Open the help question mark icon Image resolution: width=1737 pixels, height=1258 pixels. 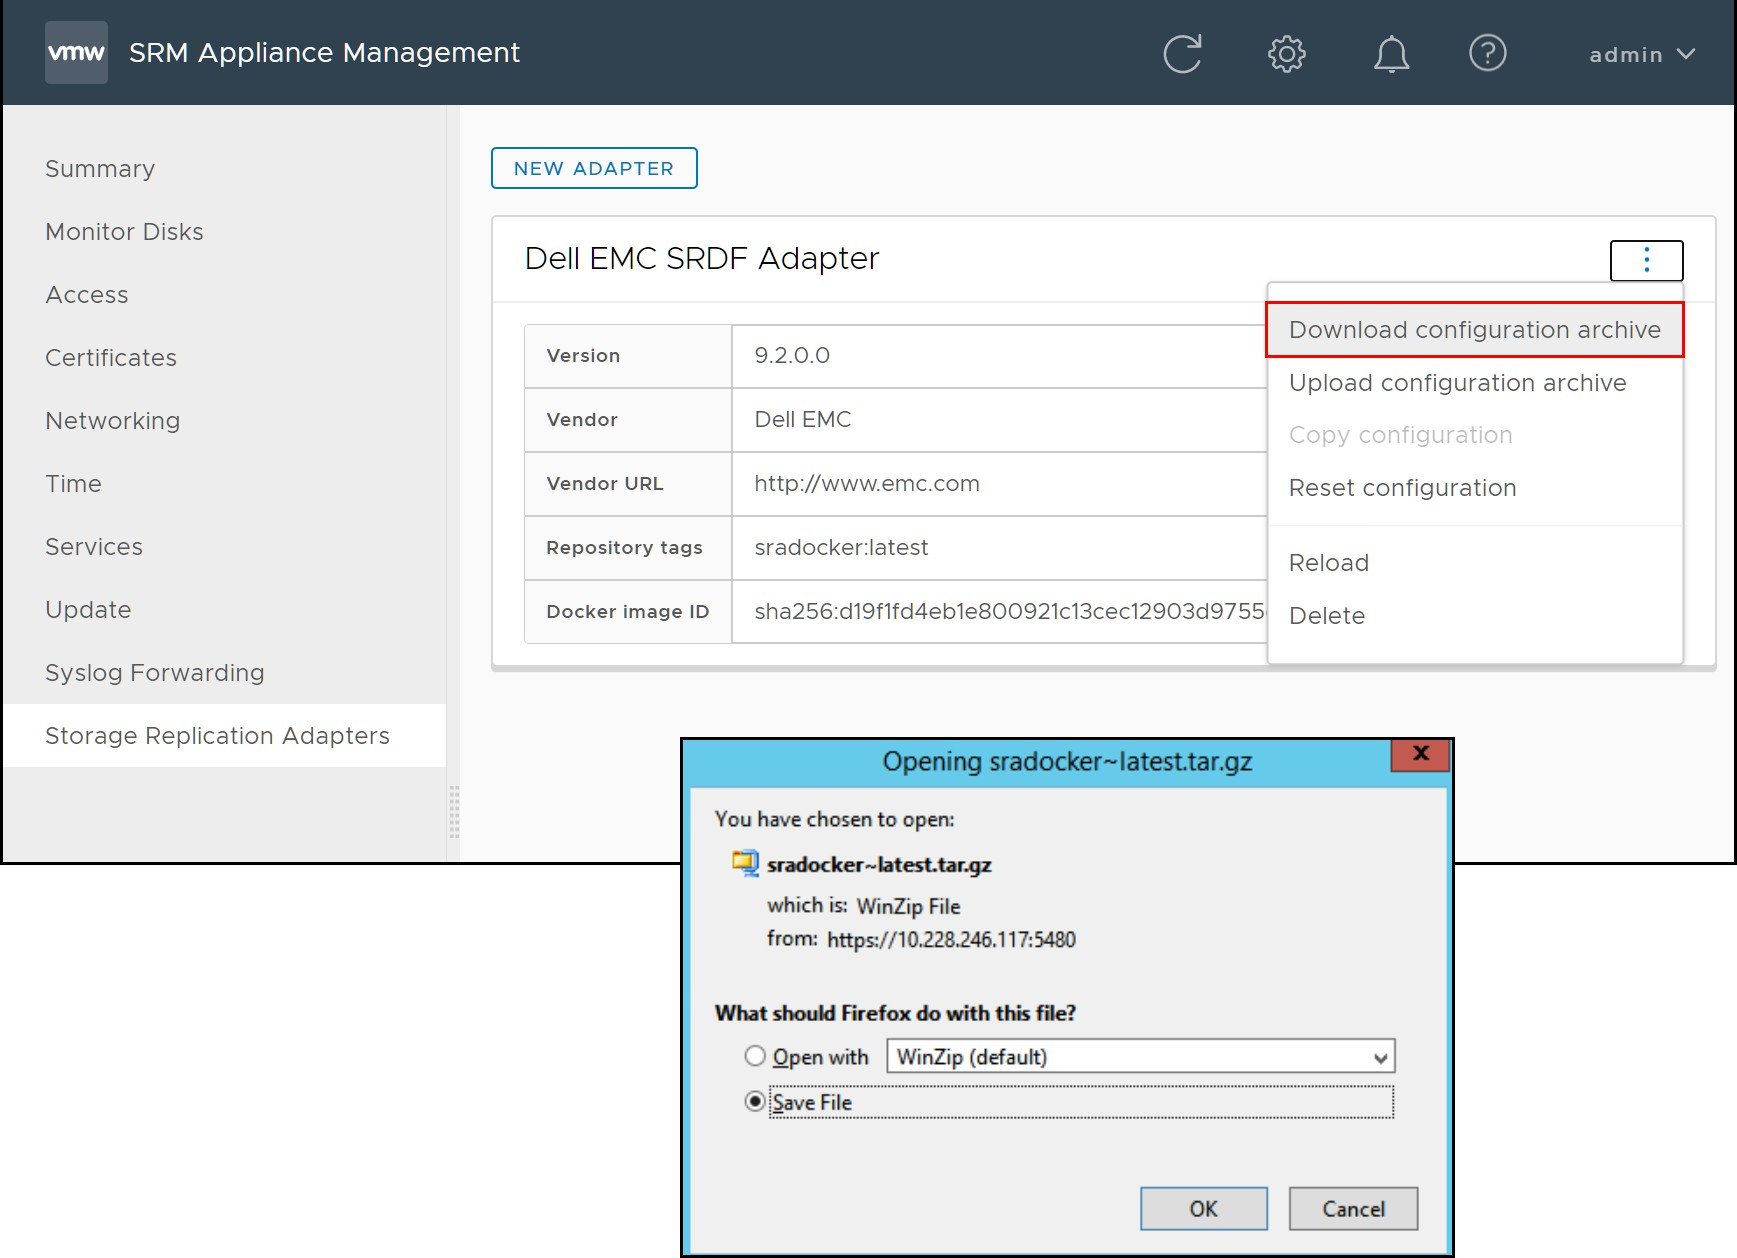coord(1487,53)
